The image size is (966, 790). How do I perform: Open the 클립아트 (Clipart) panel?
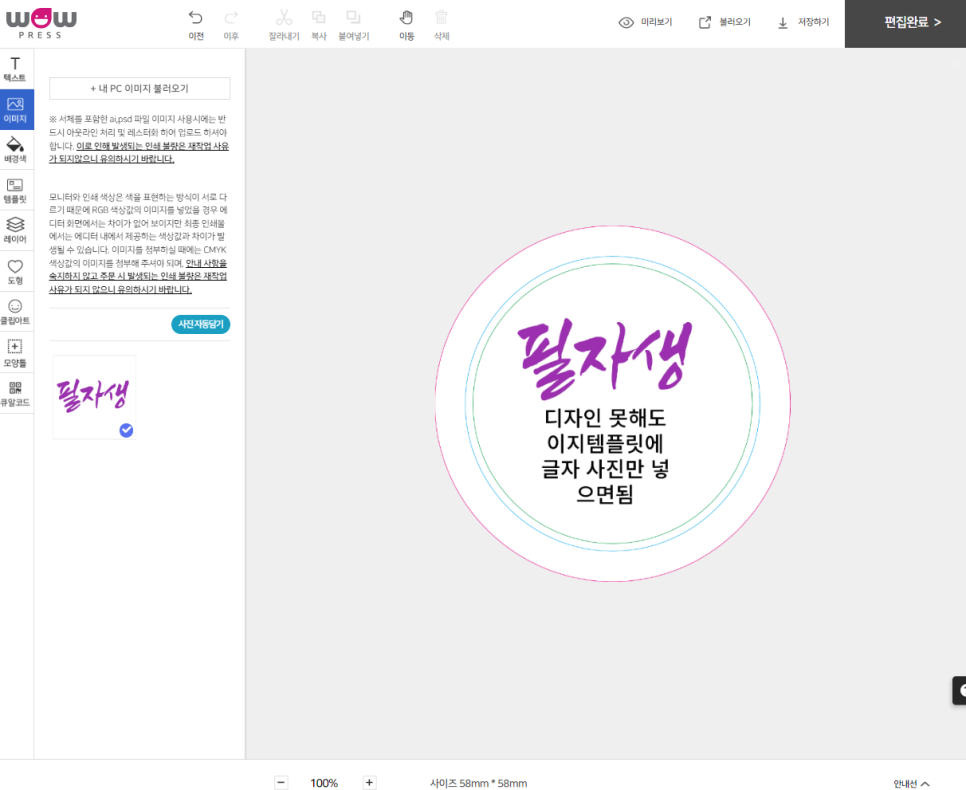(15, 312)
